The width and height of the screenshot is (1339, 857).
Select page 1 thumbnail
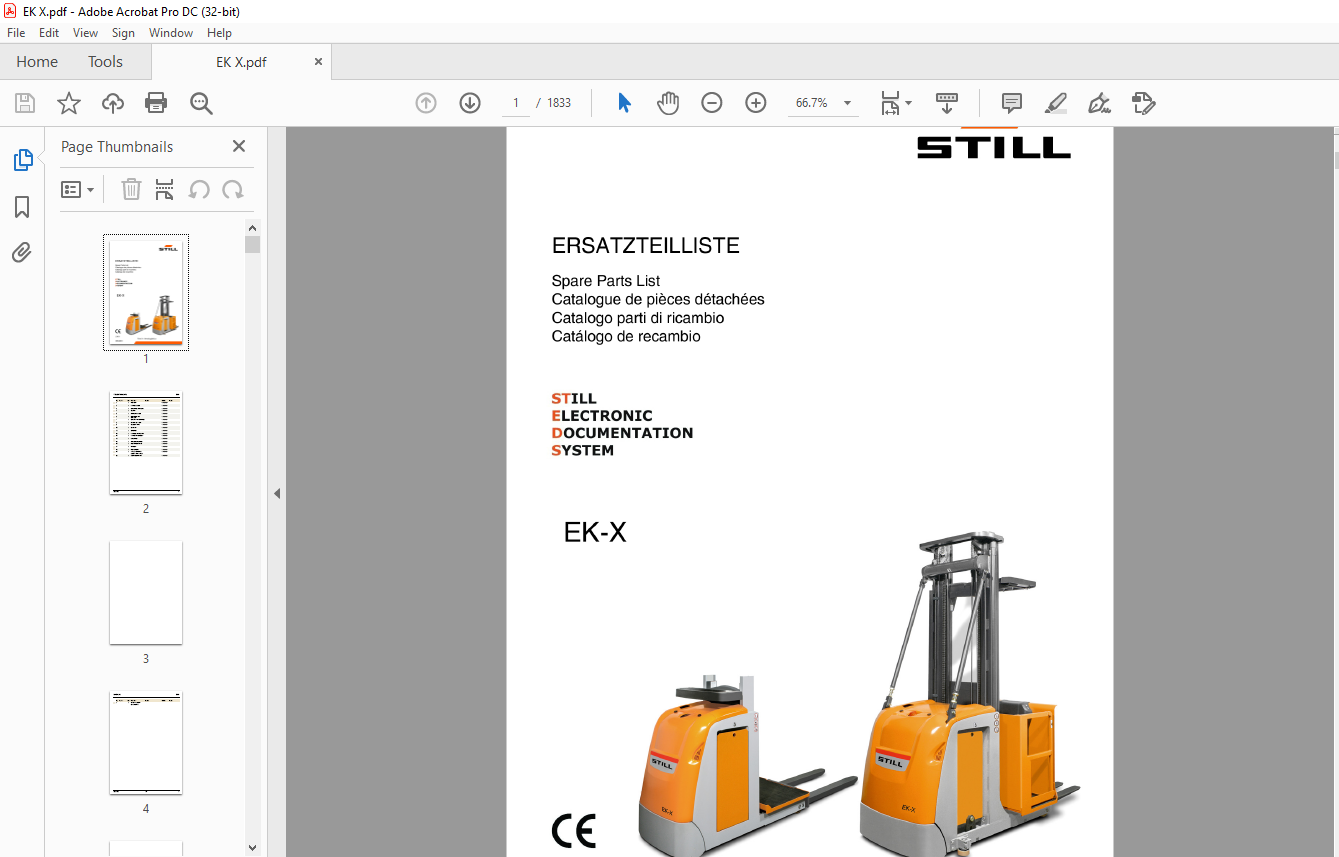tap(146, 292)
